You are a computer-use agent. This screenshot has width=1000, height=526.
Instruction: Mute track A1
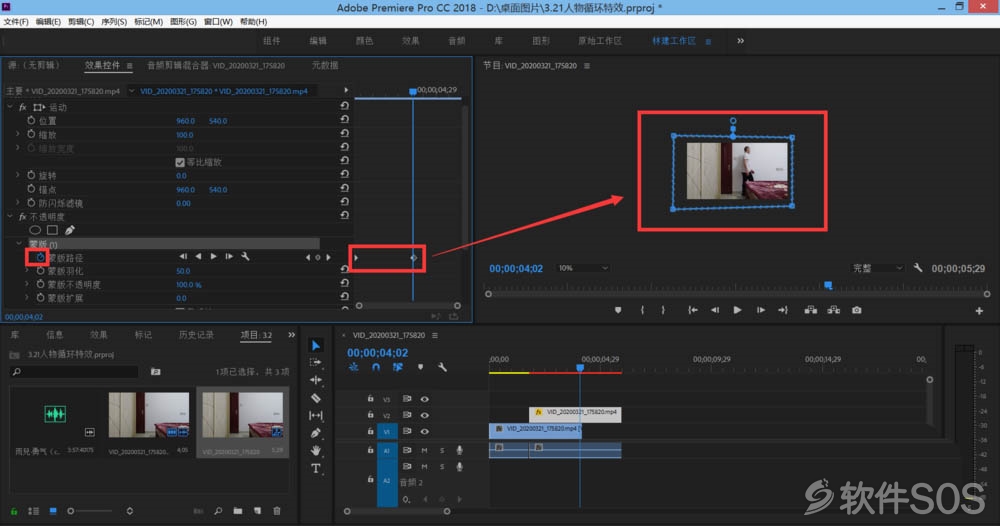click(424, 450)
